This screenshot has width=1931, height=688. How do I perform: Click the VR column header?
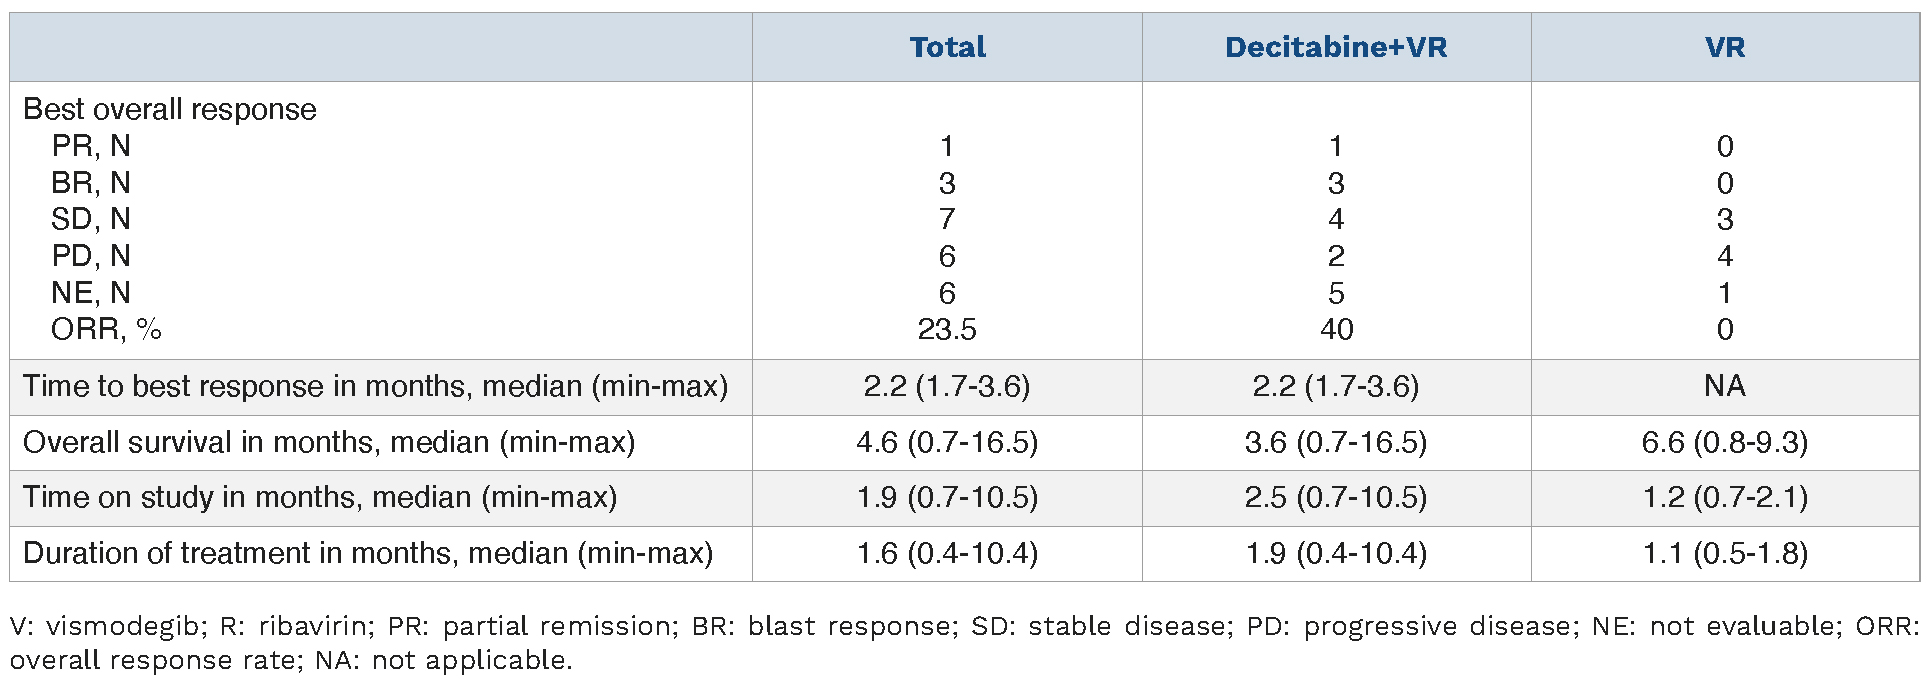1725,47
